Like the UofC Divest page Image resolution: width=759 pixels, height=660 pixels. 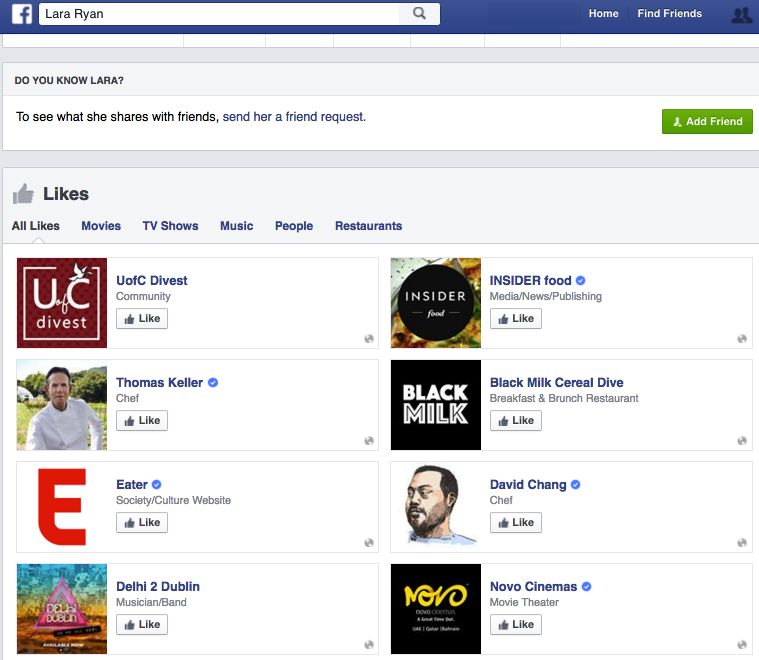142,319
